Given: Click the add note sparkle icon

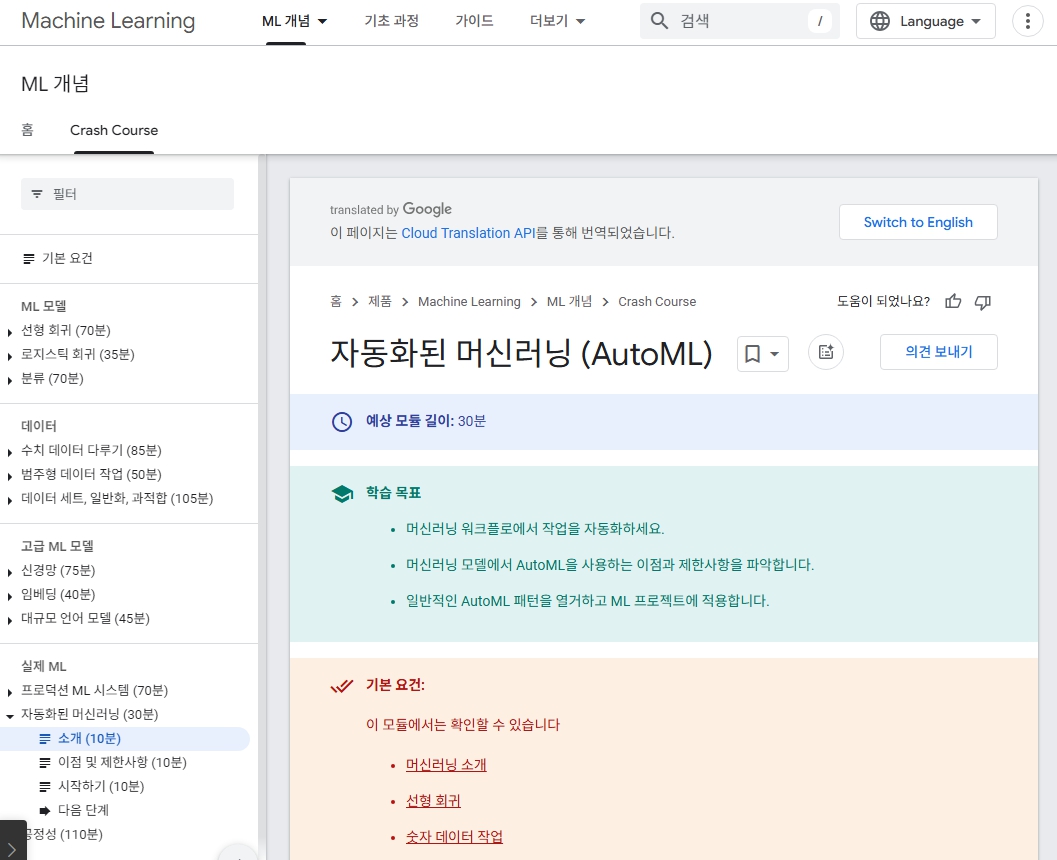Looking at the screenshot, I should coord(826,352).
